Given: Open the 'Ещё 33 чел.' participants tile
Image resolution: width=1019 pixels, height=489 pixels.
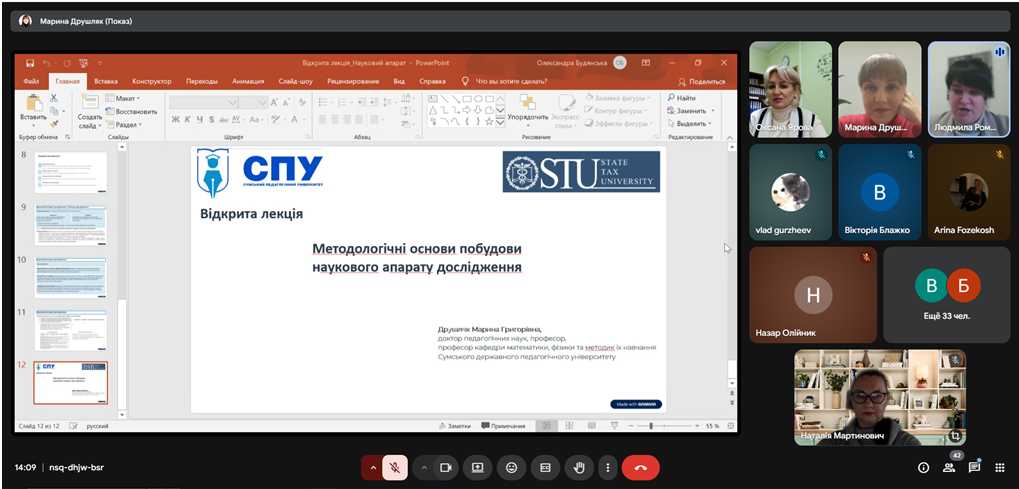Looking at the screenshot, I should (x=947, y=295).
